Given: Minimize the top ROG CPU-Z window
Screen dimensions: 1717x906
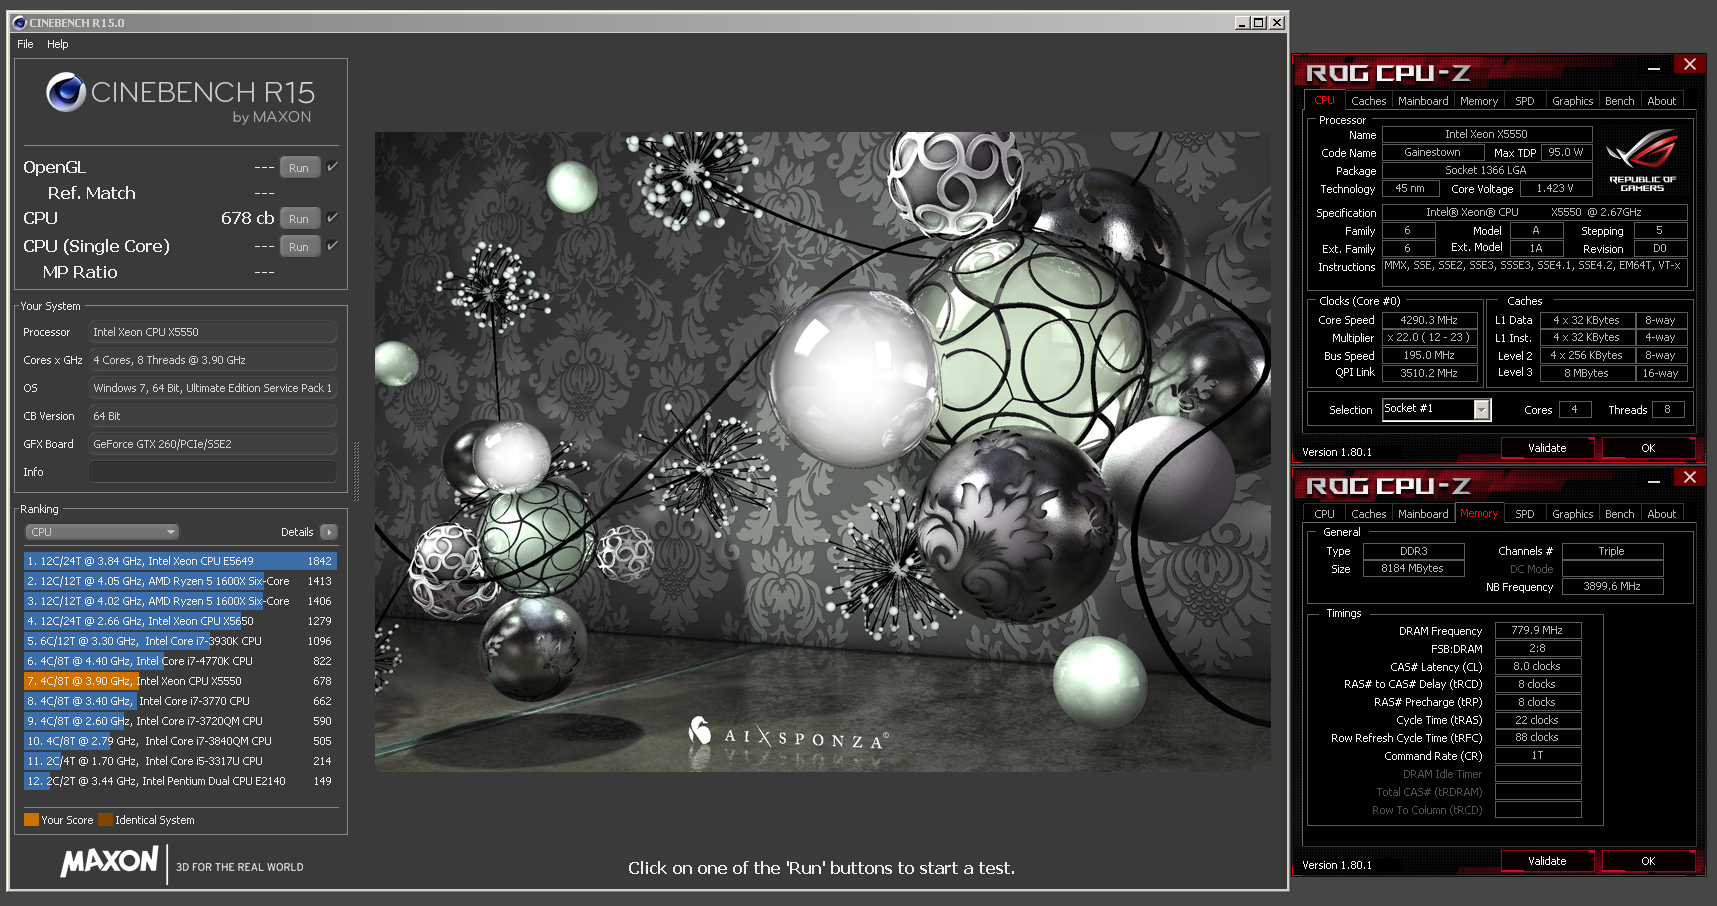Looking at the screenshot, I should tap(1654, 67).
